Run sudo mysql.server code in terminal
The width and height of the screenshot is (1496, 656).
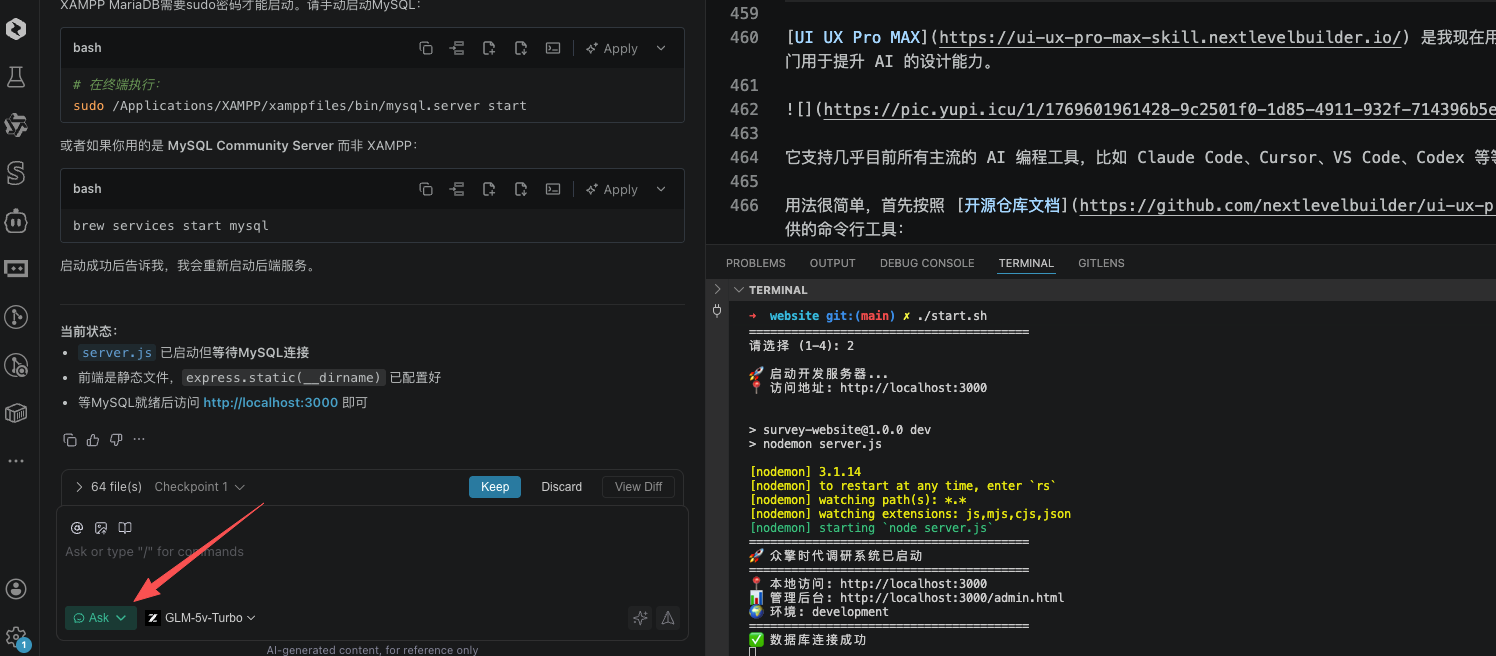pyautogui.click(x=552, y=48)
